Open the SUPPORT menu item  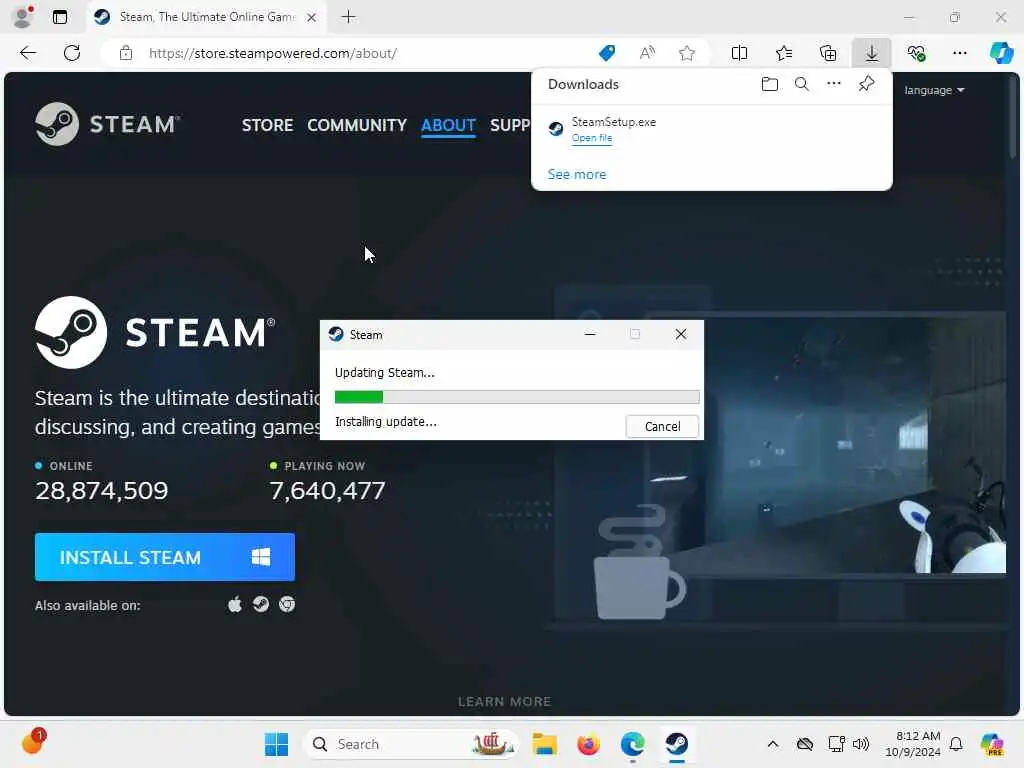(x=510, y=125)
